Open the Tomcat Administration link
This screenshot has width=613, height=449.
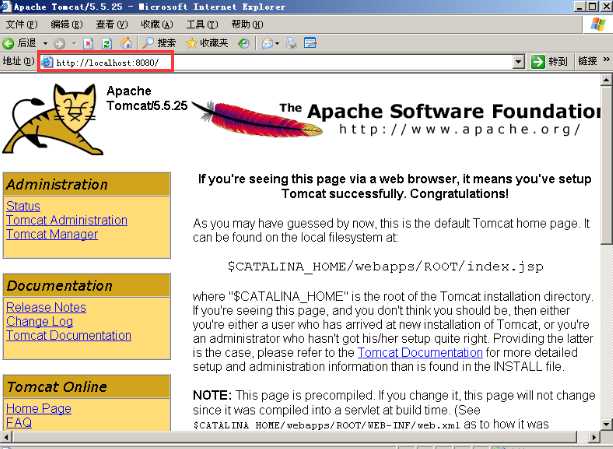point(67,220)
